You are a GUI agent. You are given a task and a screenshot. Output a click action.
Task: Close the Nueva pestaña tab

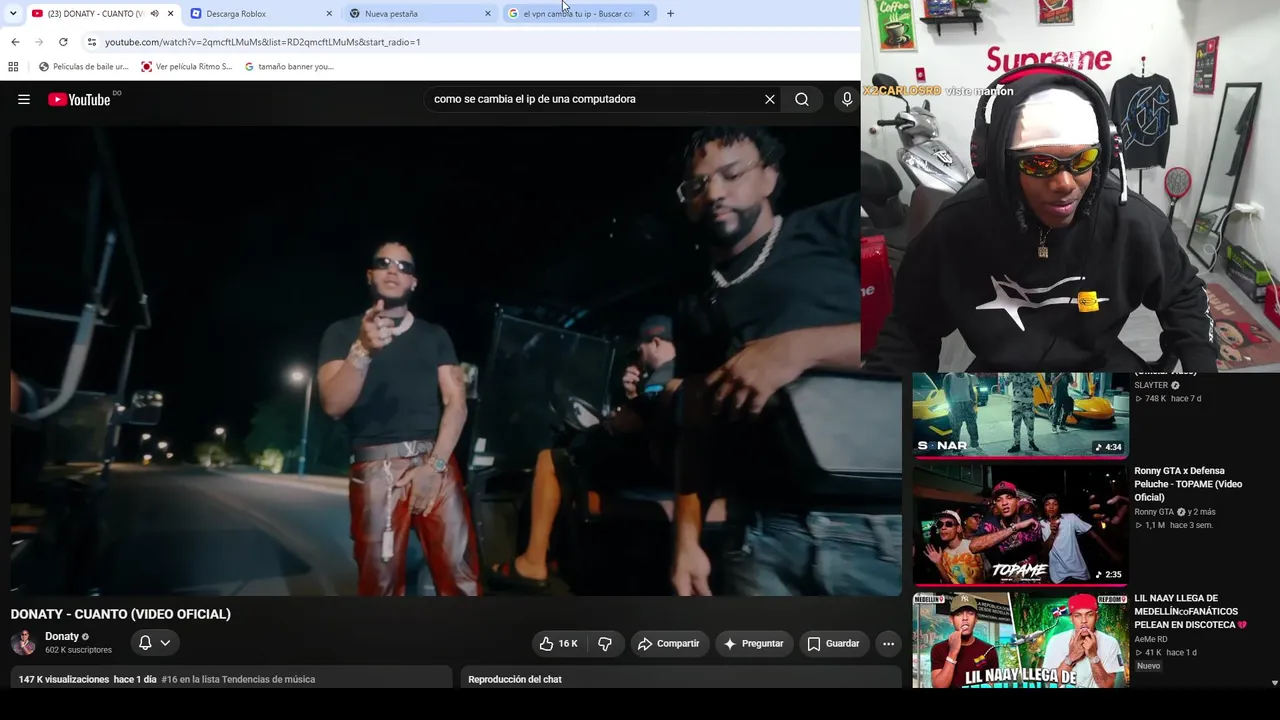click(x=488, y=13)
